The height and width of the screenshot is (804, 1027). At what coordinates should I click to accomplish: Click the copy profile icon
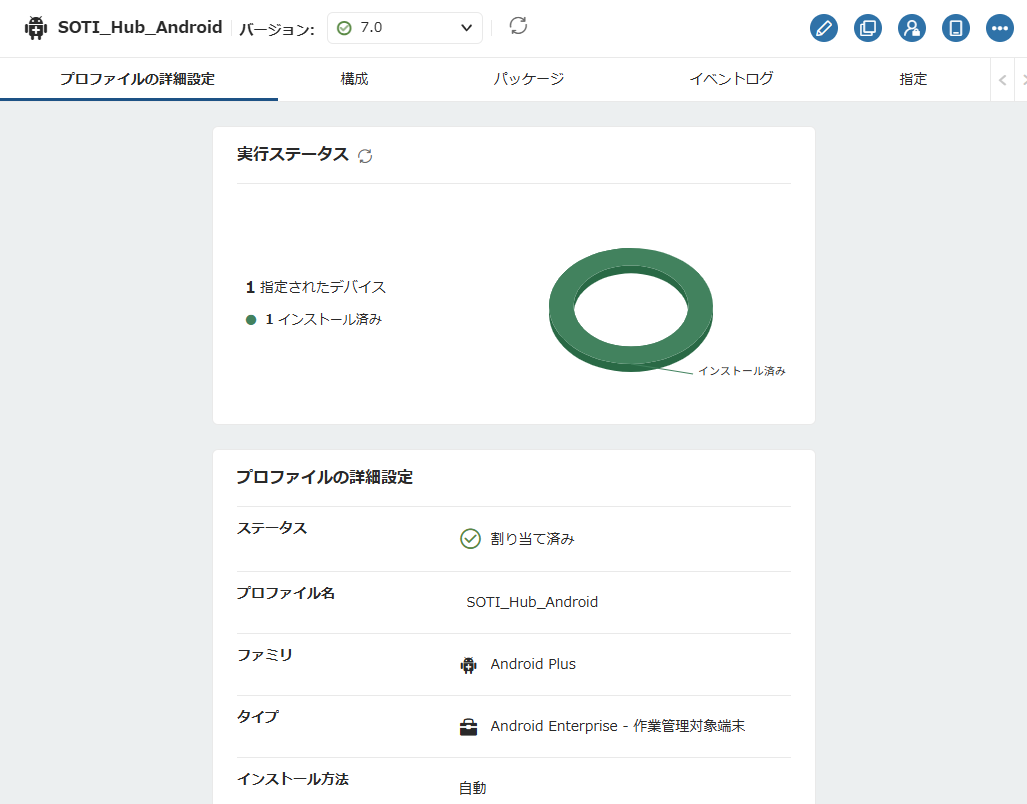click(x=868, y=28)
